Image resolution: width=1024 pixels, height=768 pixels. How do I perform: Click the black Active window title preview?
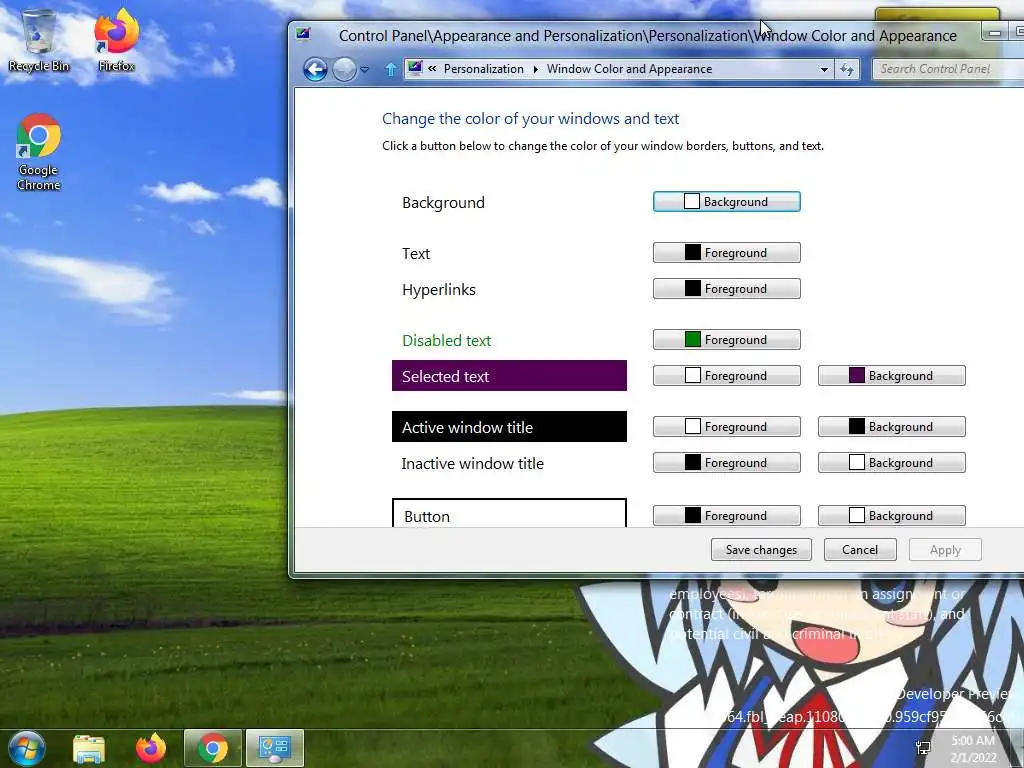tap(509, 426)
